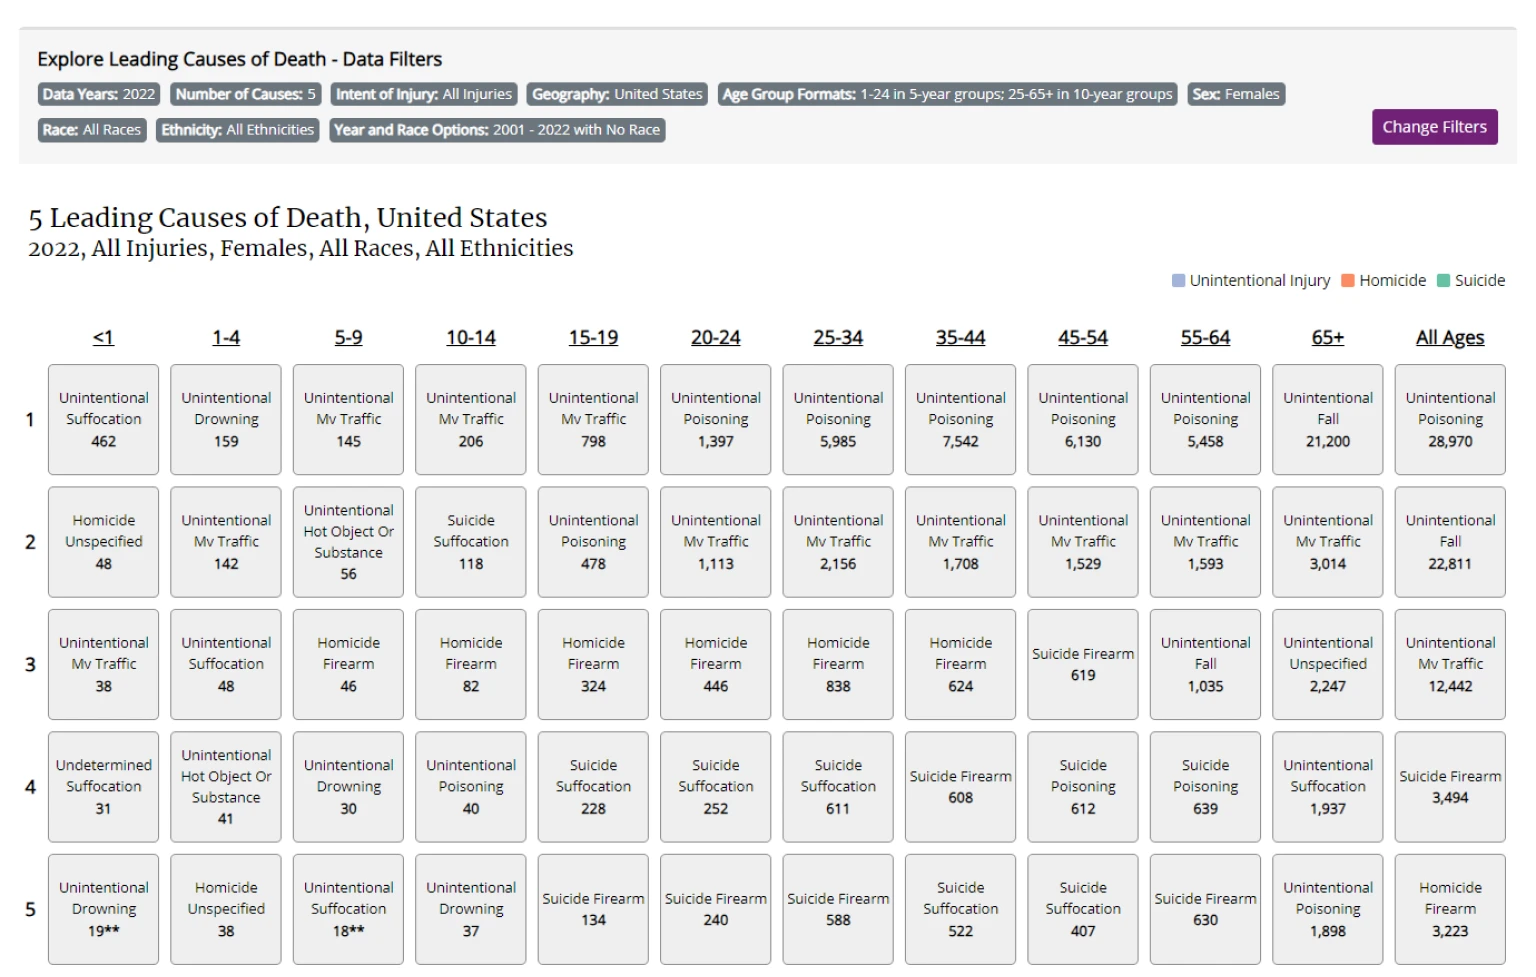Open the Undetermined Suffocation 31 cell
The height and width of the screenshot is (977, 1536).
pyautogui.click(x=103, y=787)
